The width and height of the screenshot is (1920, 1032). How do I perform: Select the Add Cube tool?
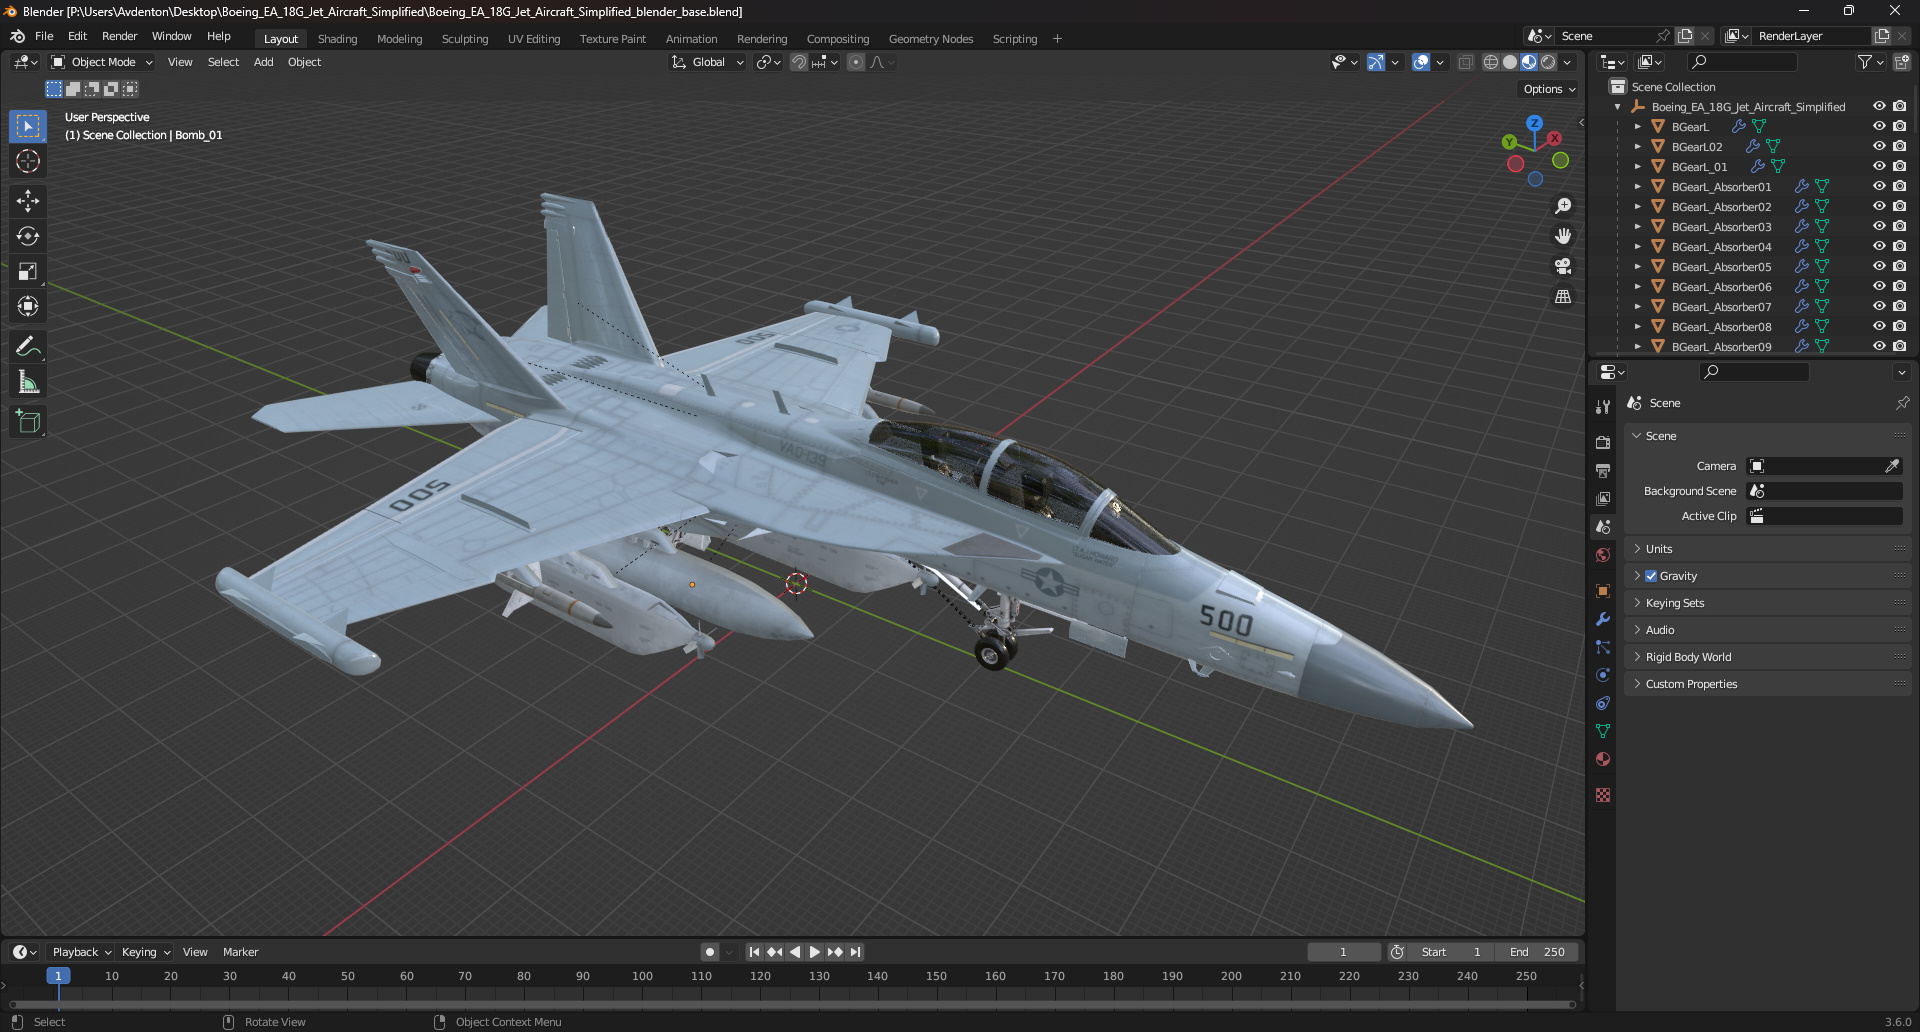tap(28, 422)
